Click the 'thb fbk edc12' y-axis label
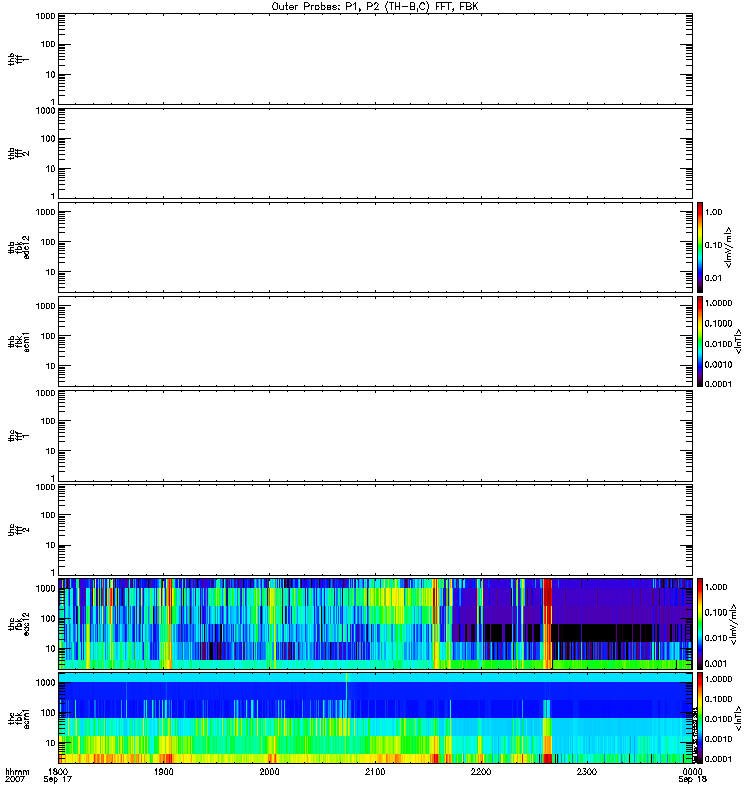Screen dimensions: 750x800 tap(18, 247)
